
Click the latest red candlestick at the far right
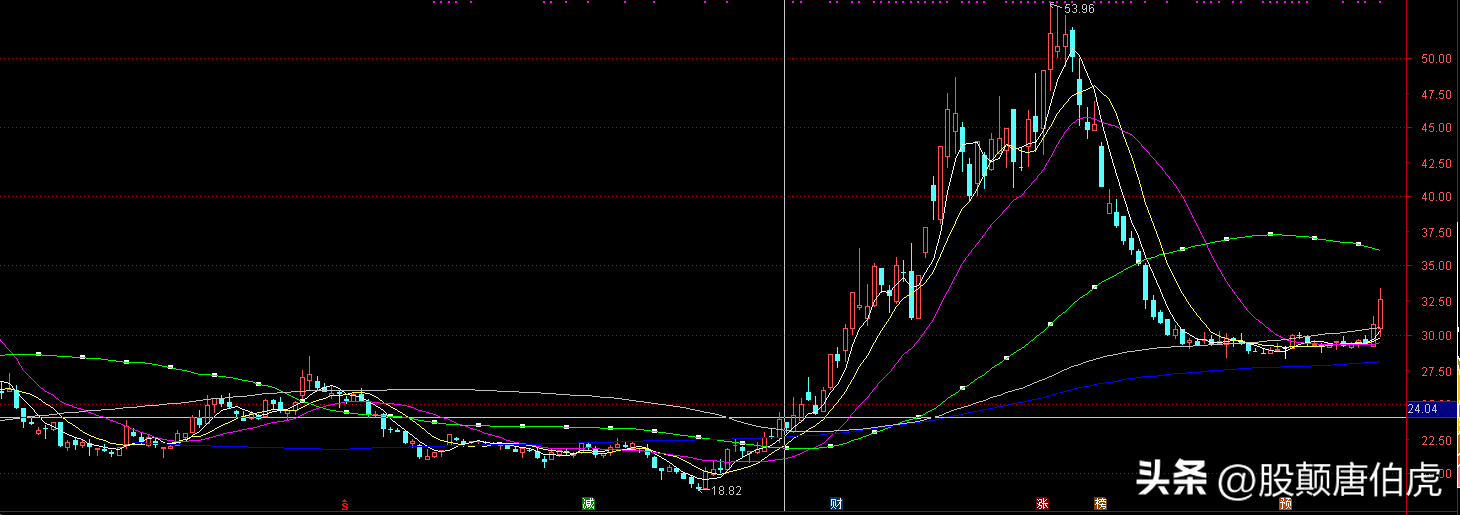pos(1380,311)
